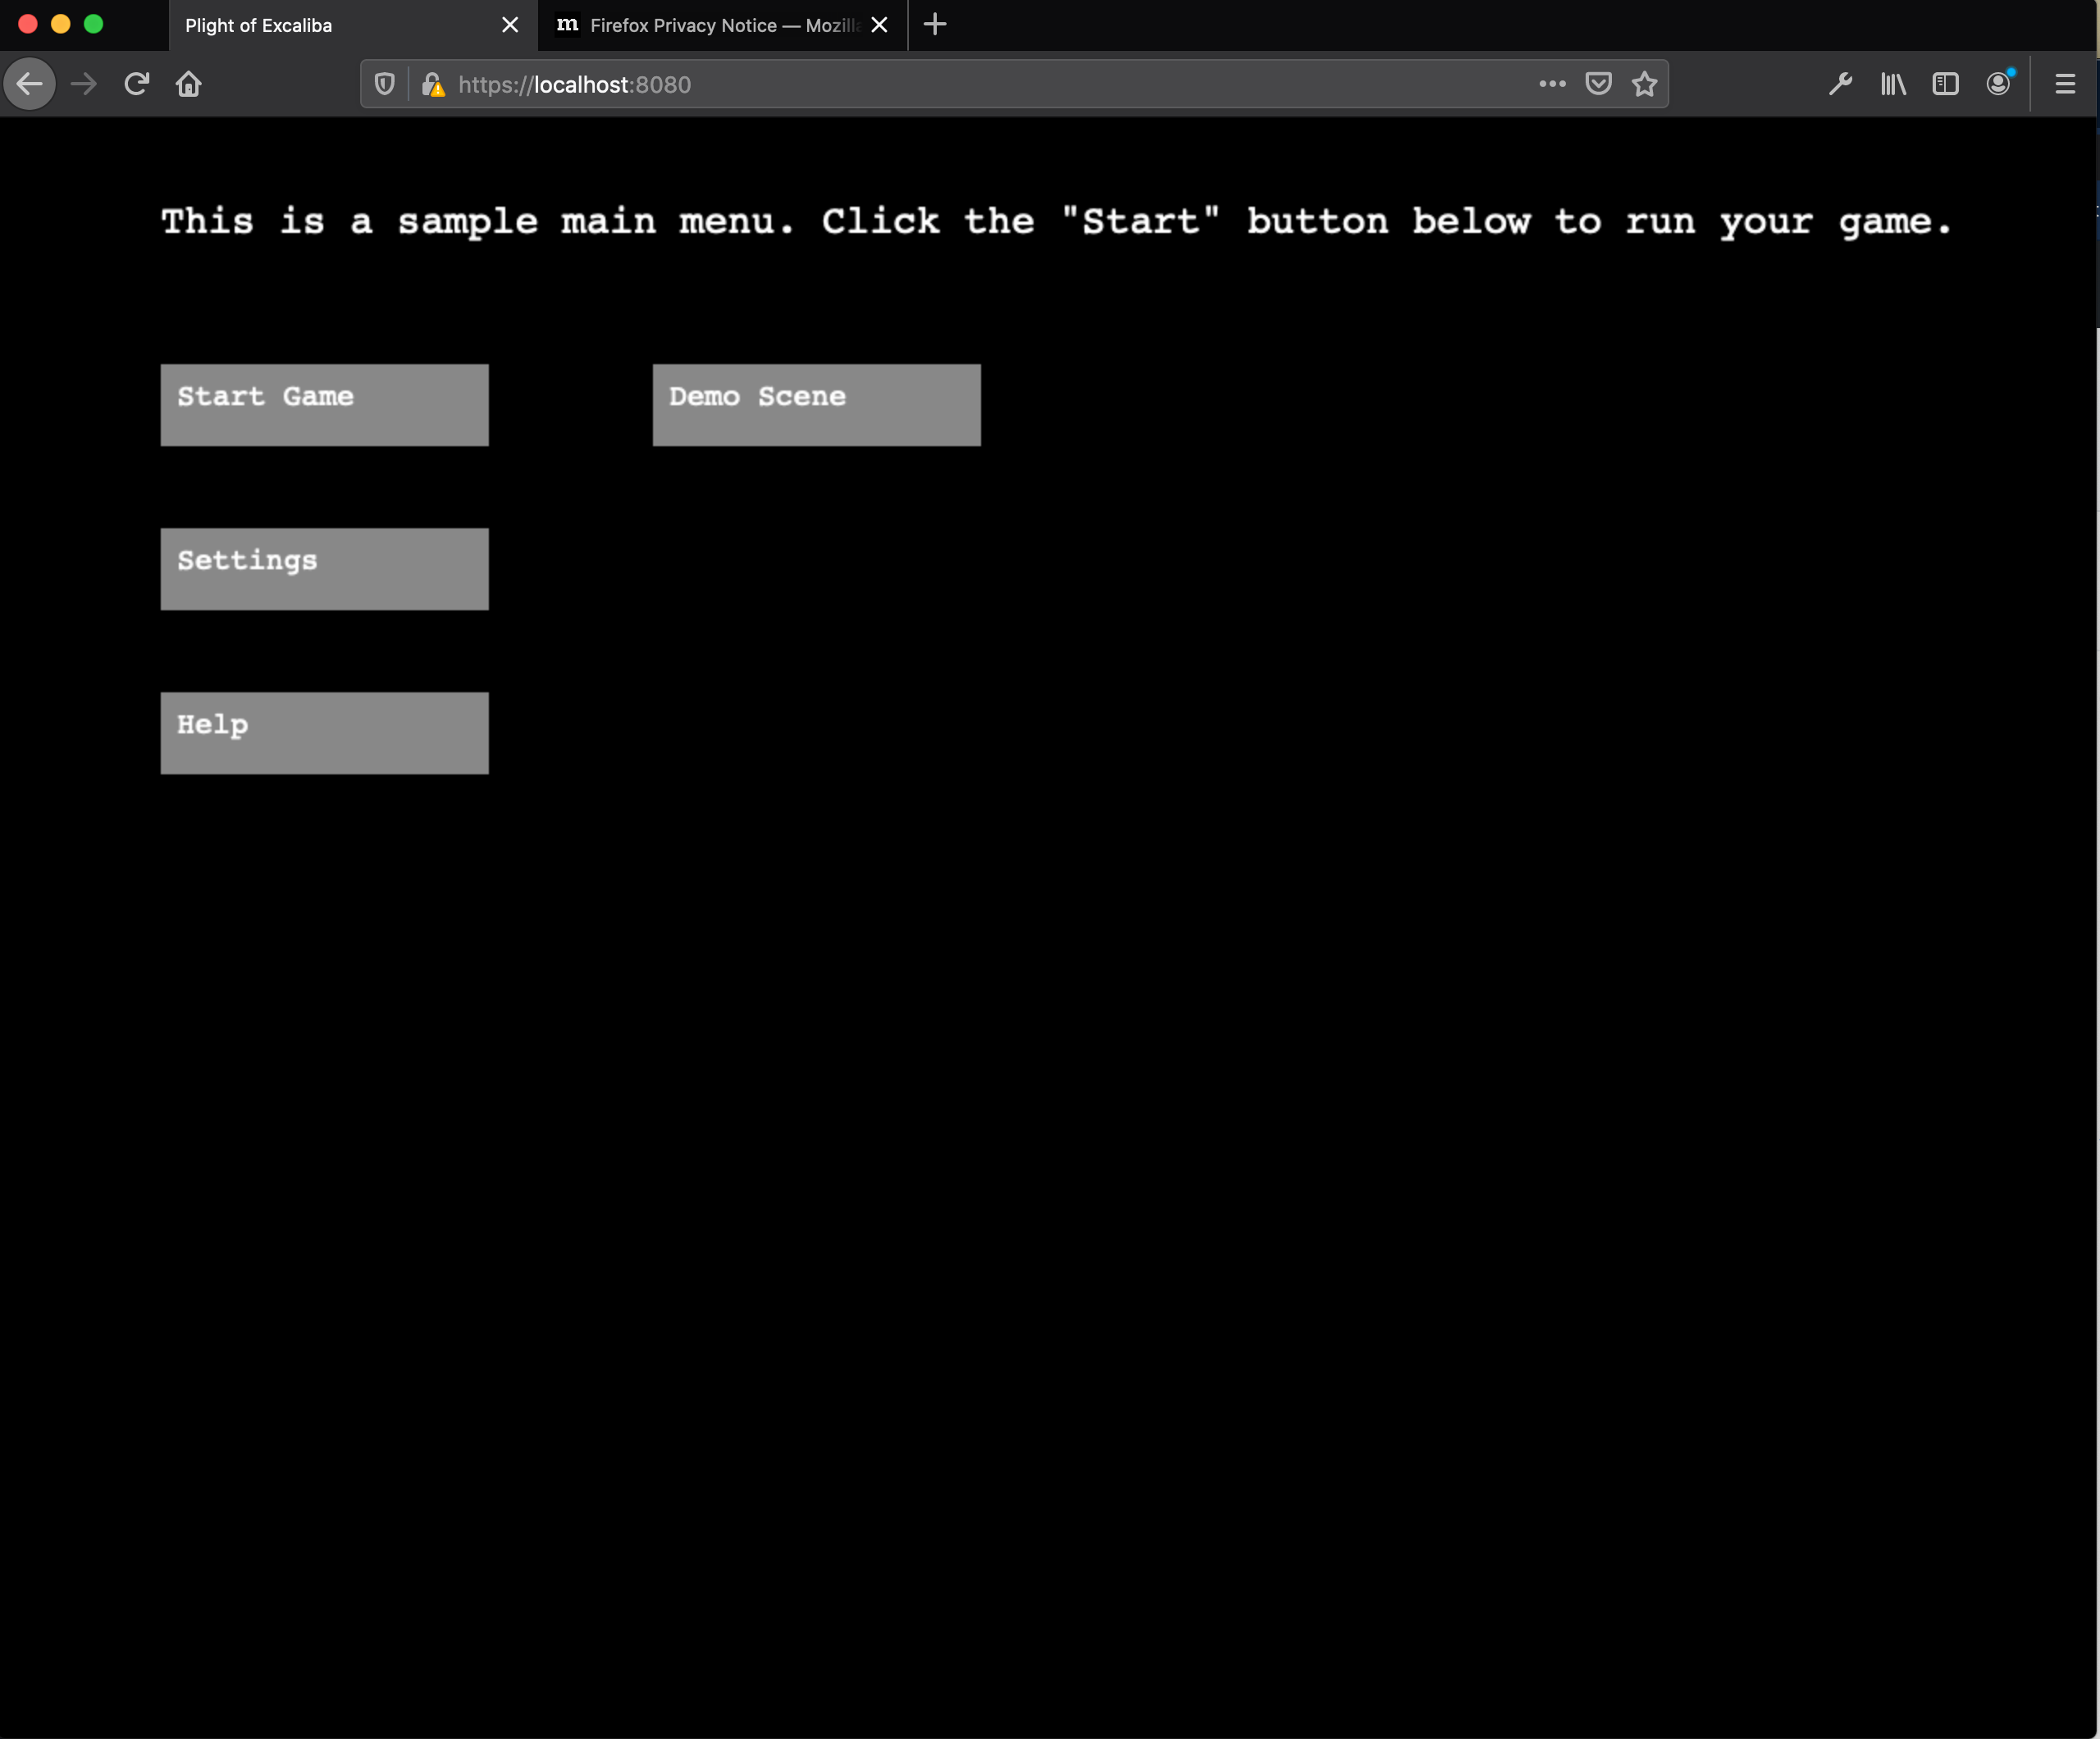Open the Library bookshelf icon

click(x=1892, y=84)
